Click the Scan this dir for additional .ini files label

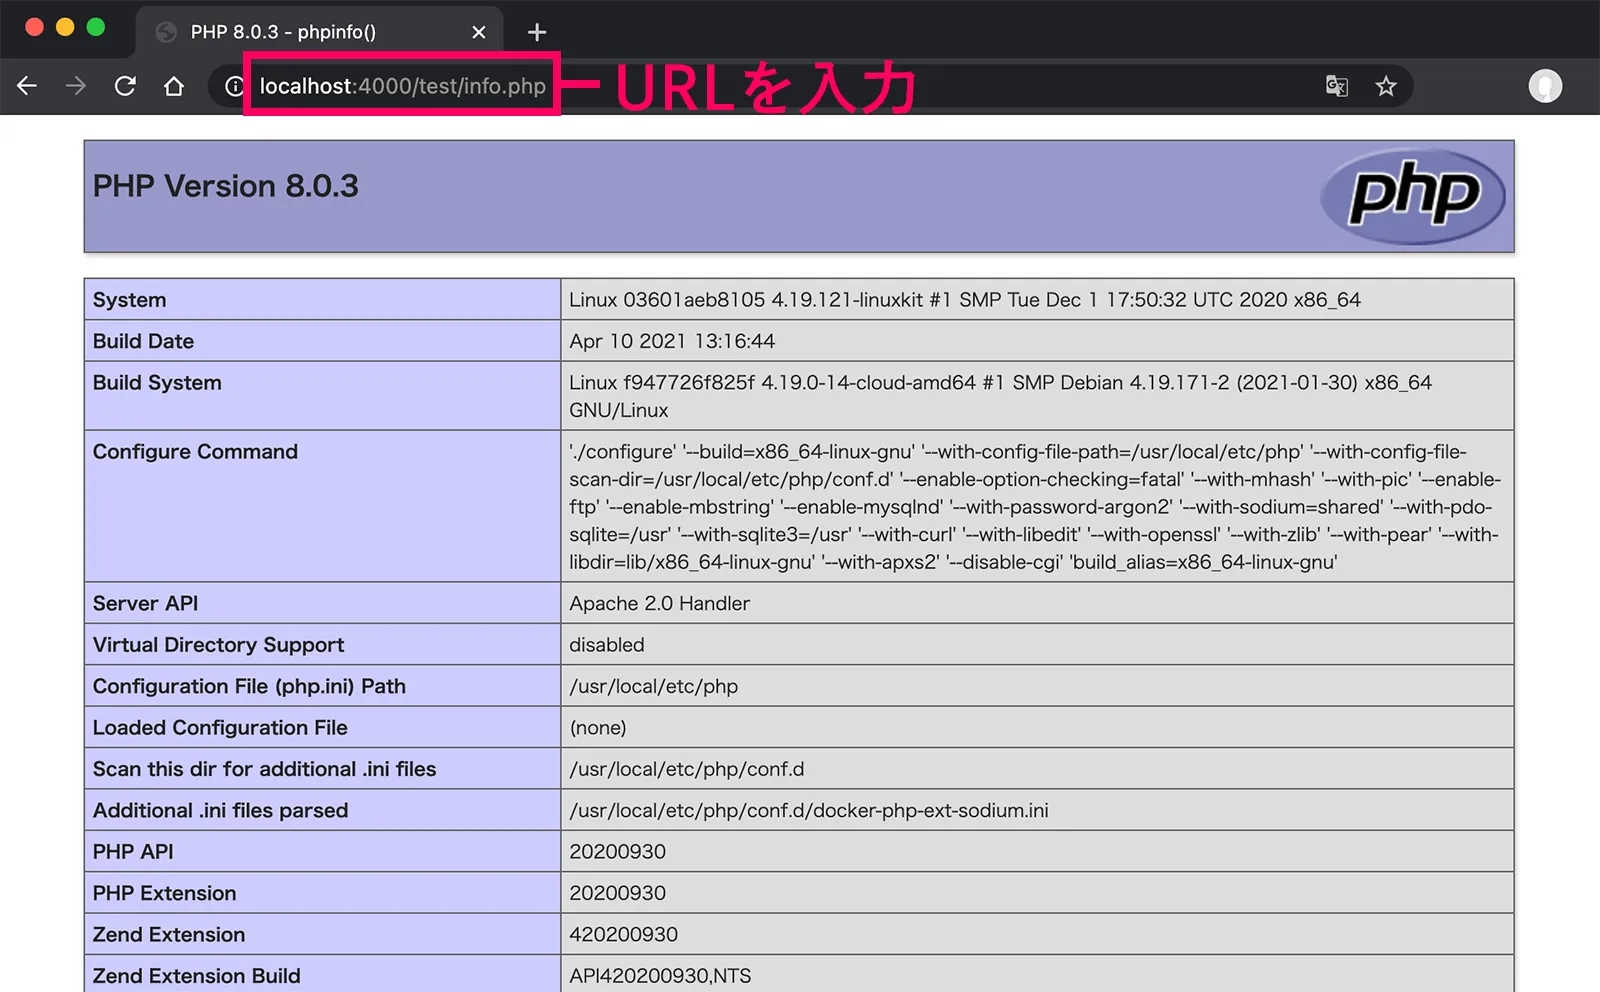(x=265, y=769)
